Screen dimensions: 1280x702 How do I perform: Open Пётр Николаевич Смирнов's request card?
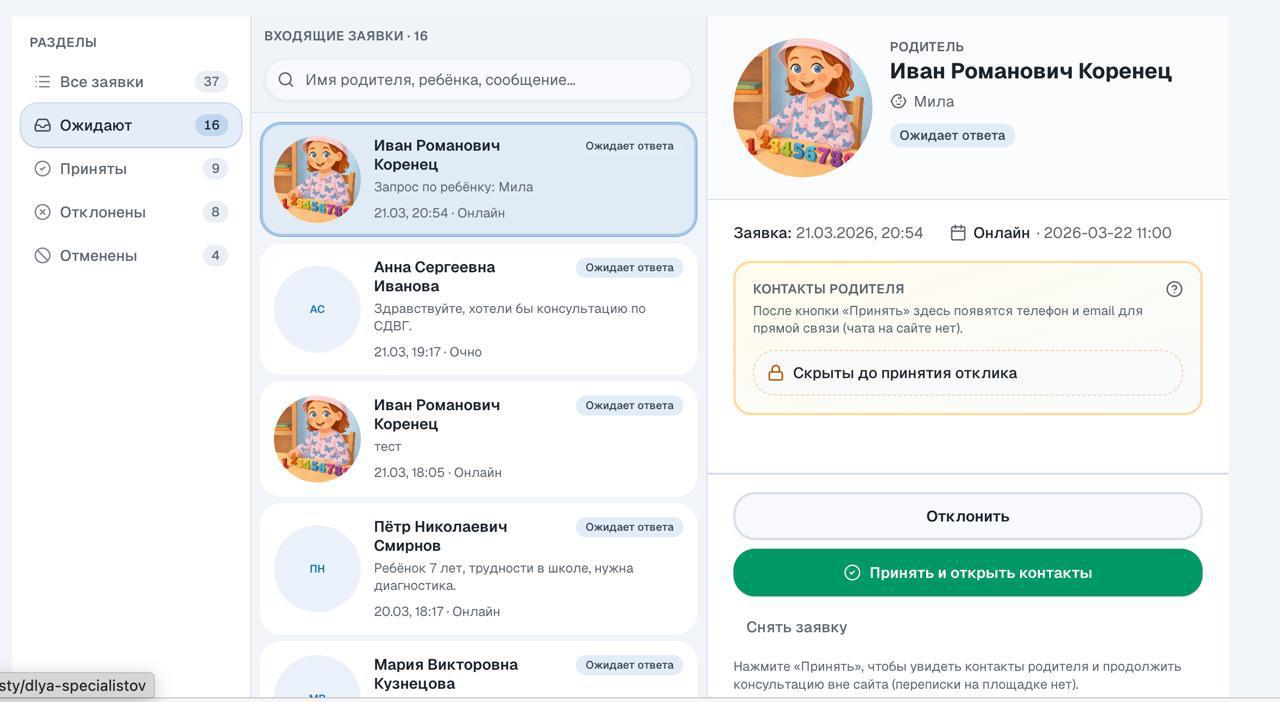(x=478, y=568)
